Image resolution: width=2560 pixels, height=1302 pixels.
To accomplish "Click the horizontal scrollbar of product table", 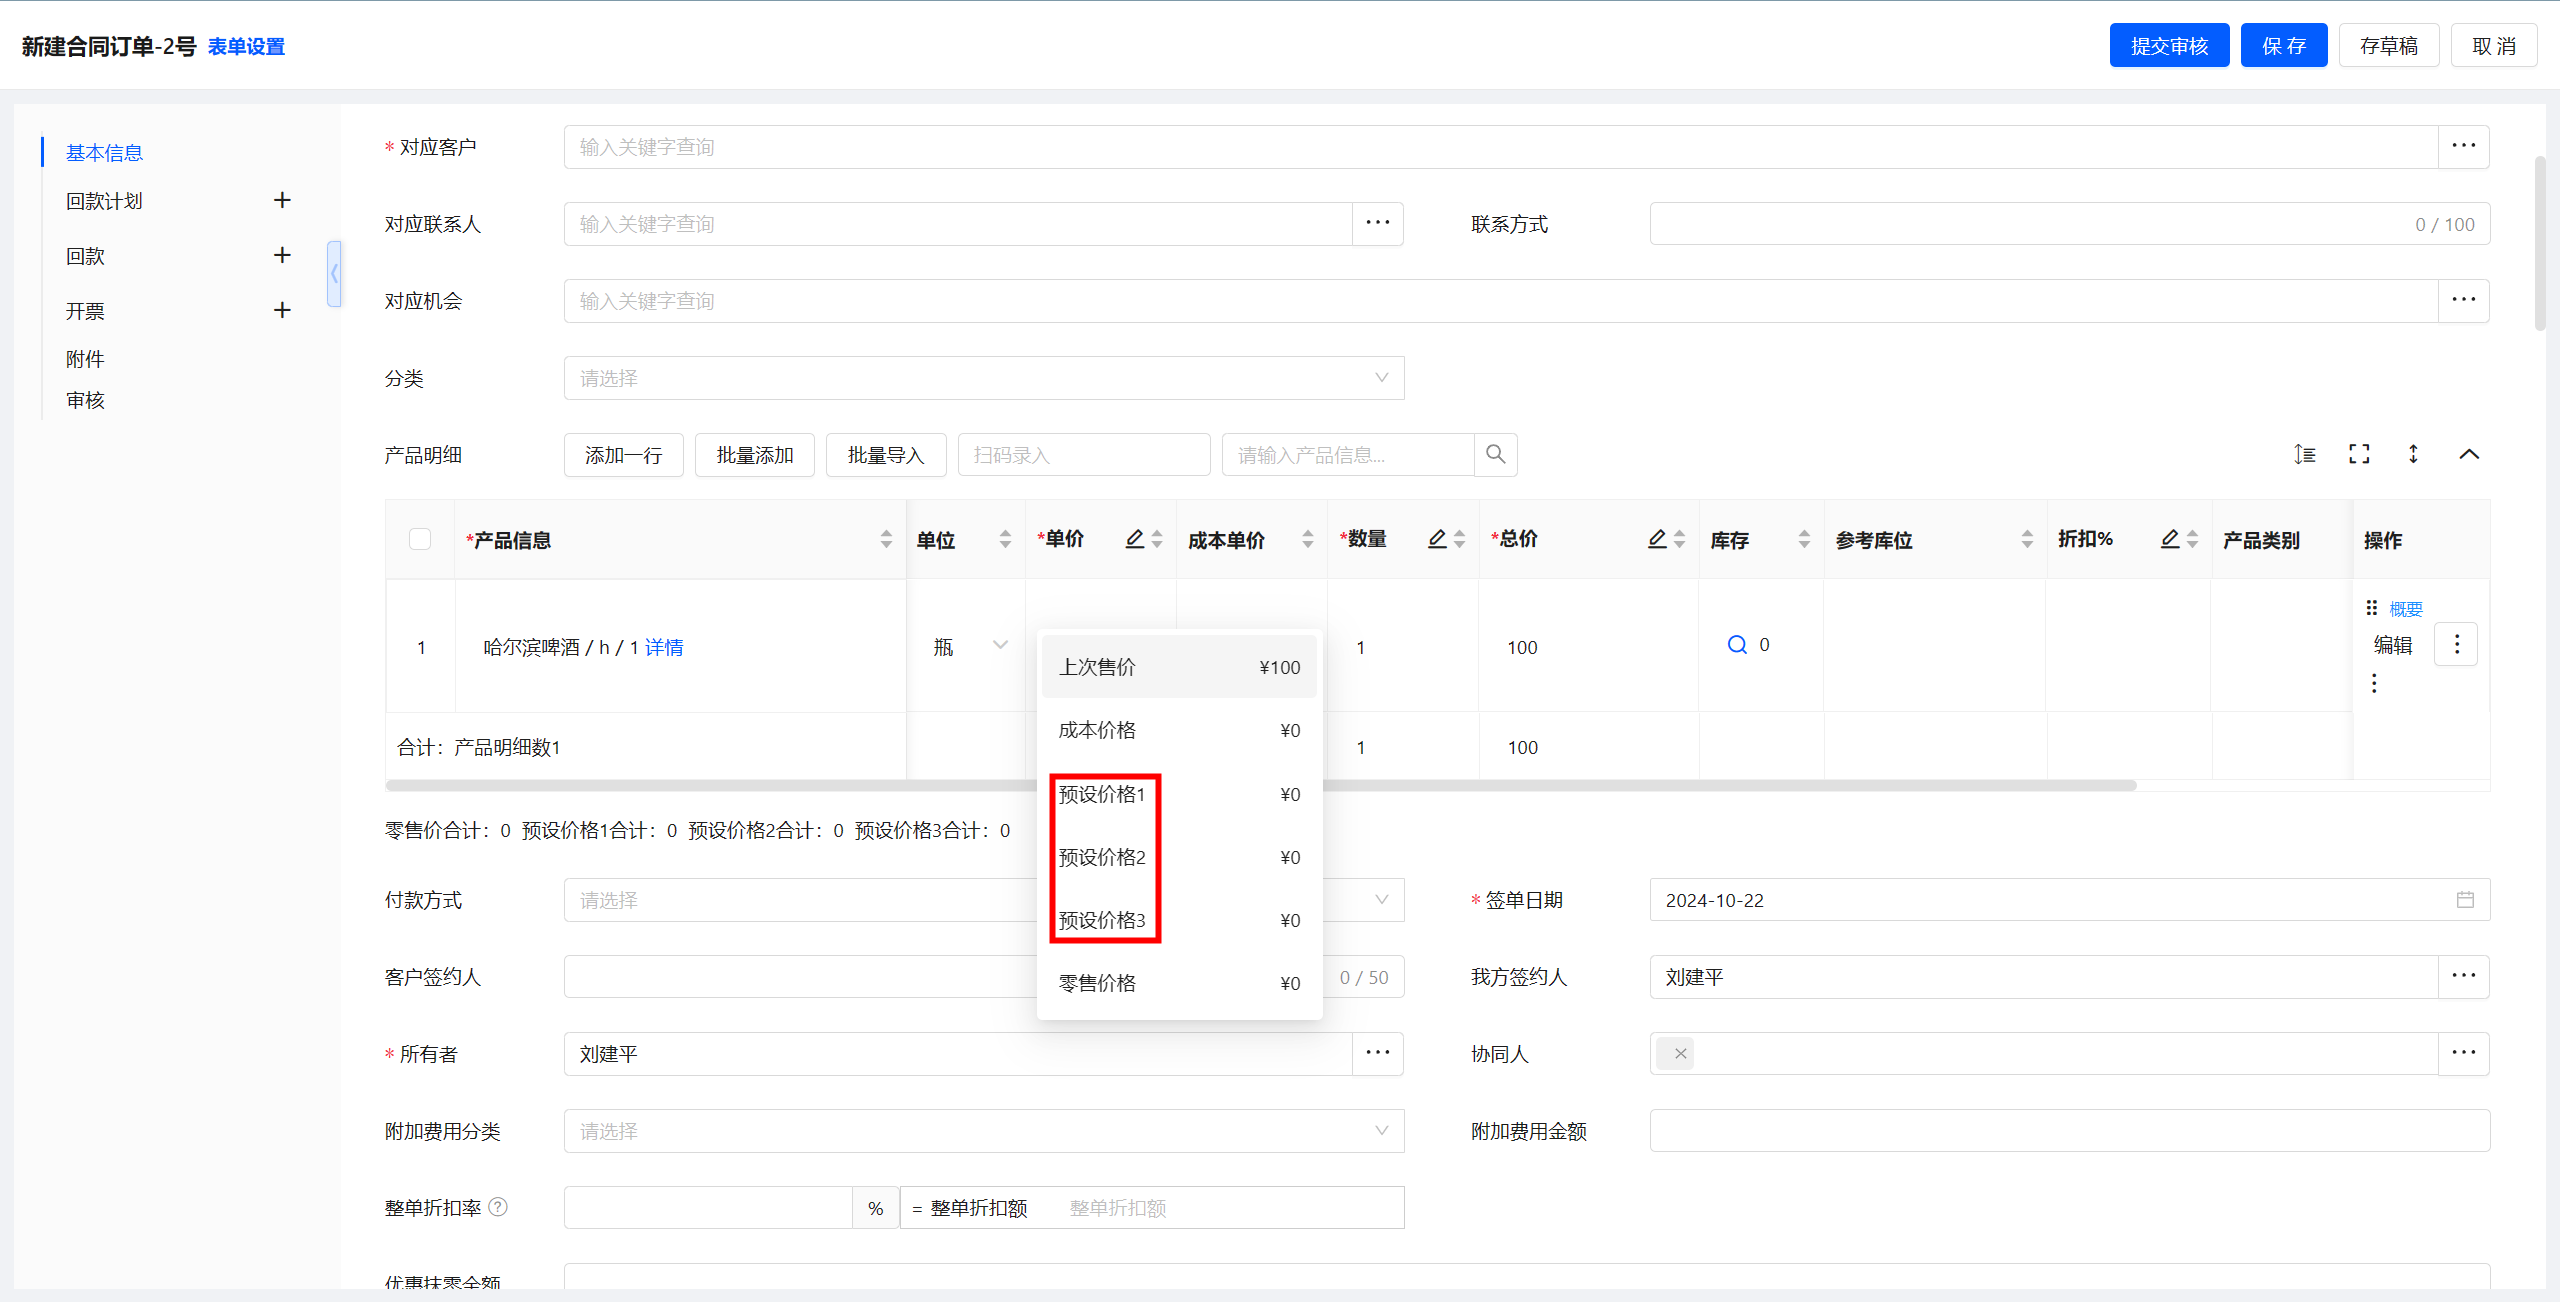I will [x=1261, y=785].
